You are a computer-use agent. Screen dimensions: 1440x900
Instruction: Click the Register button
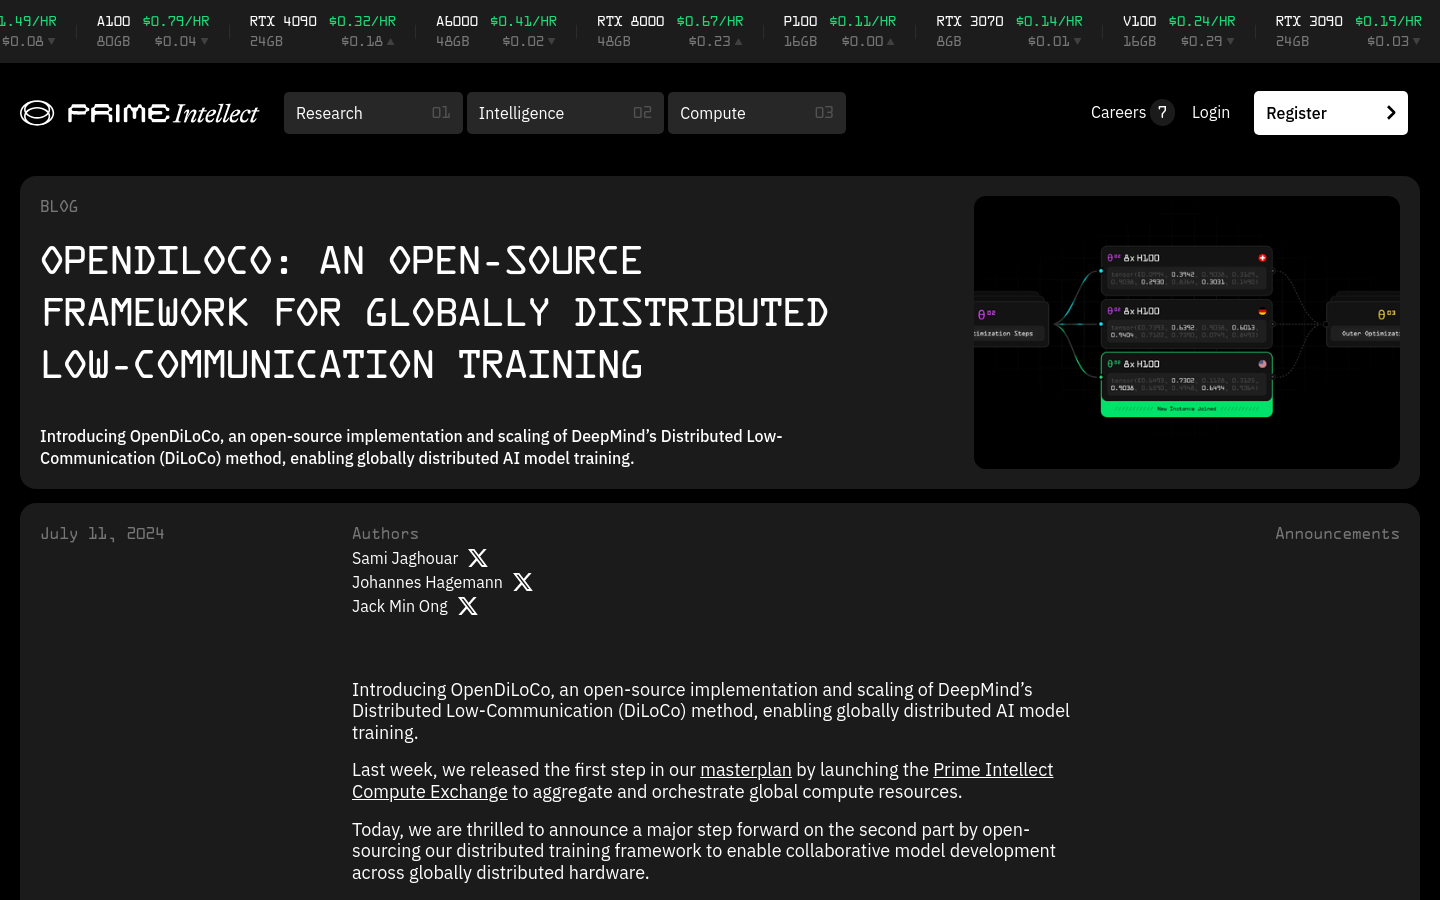(x=1331, y=113)
